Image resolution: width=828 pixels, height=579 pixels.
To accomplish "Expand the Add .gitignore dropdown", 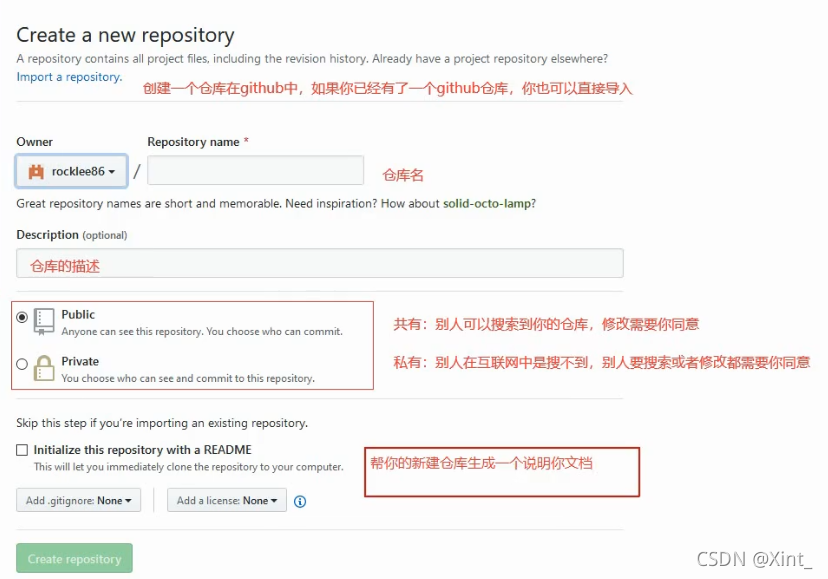I will [x=79, y=500].
